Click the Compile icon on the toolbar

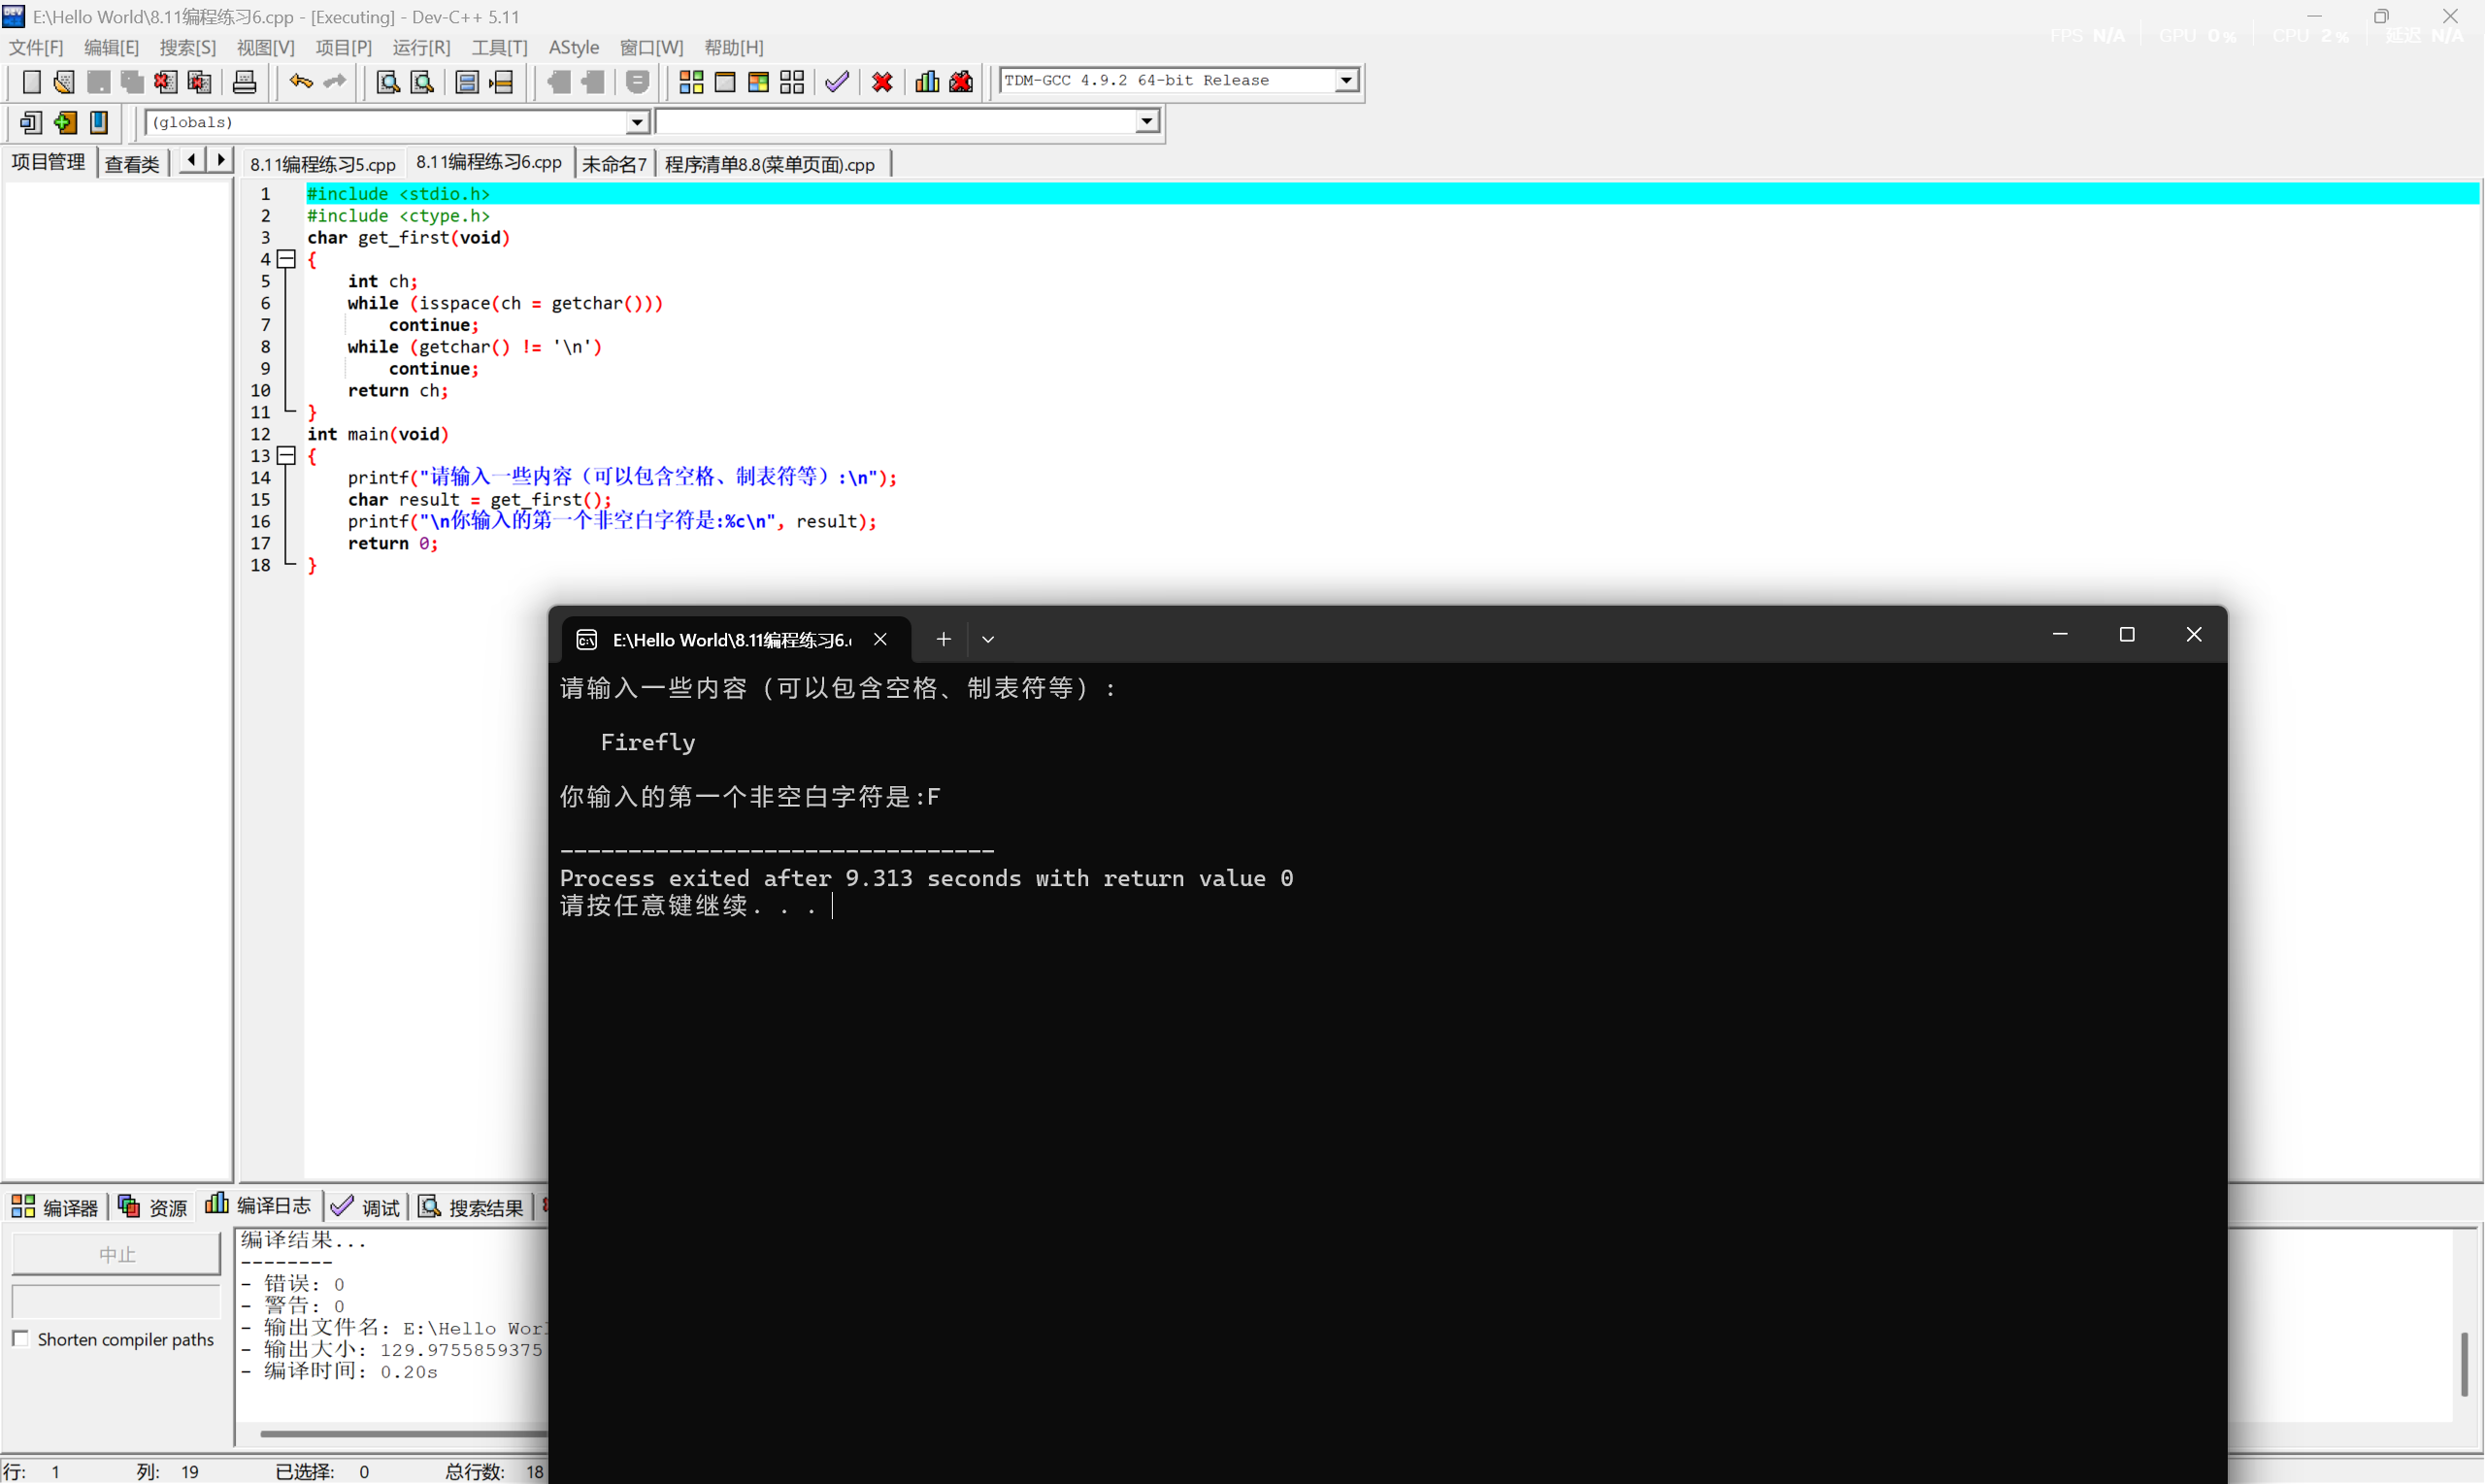tap(690, 82)
